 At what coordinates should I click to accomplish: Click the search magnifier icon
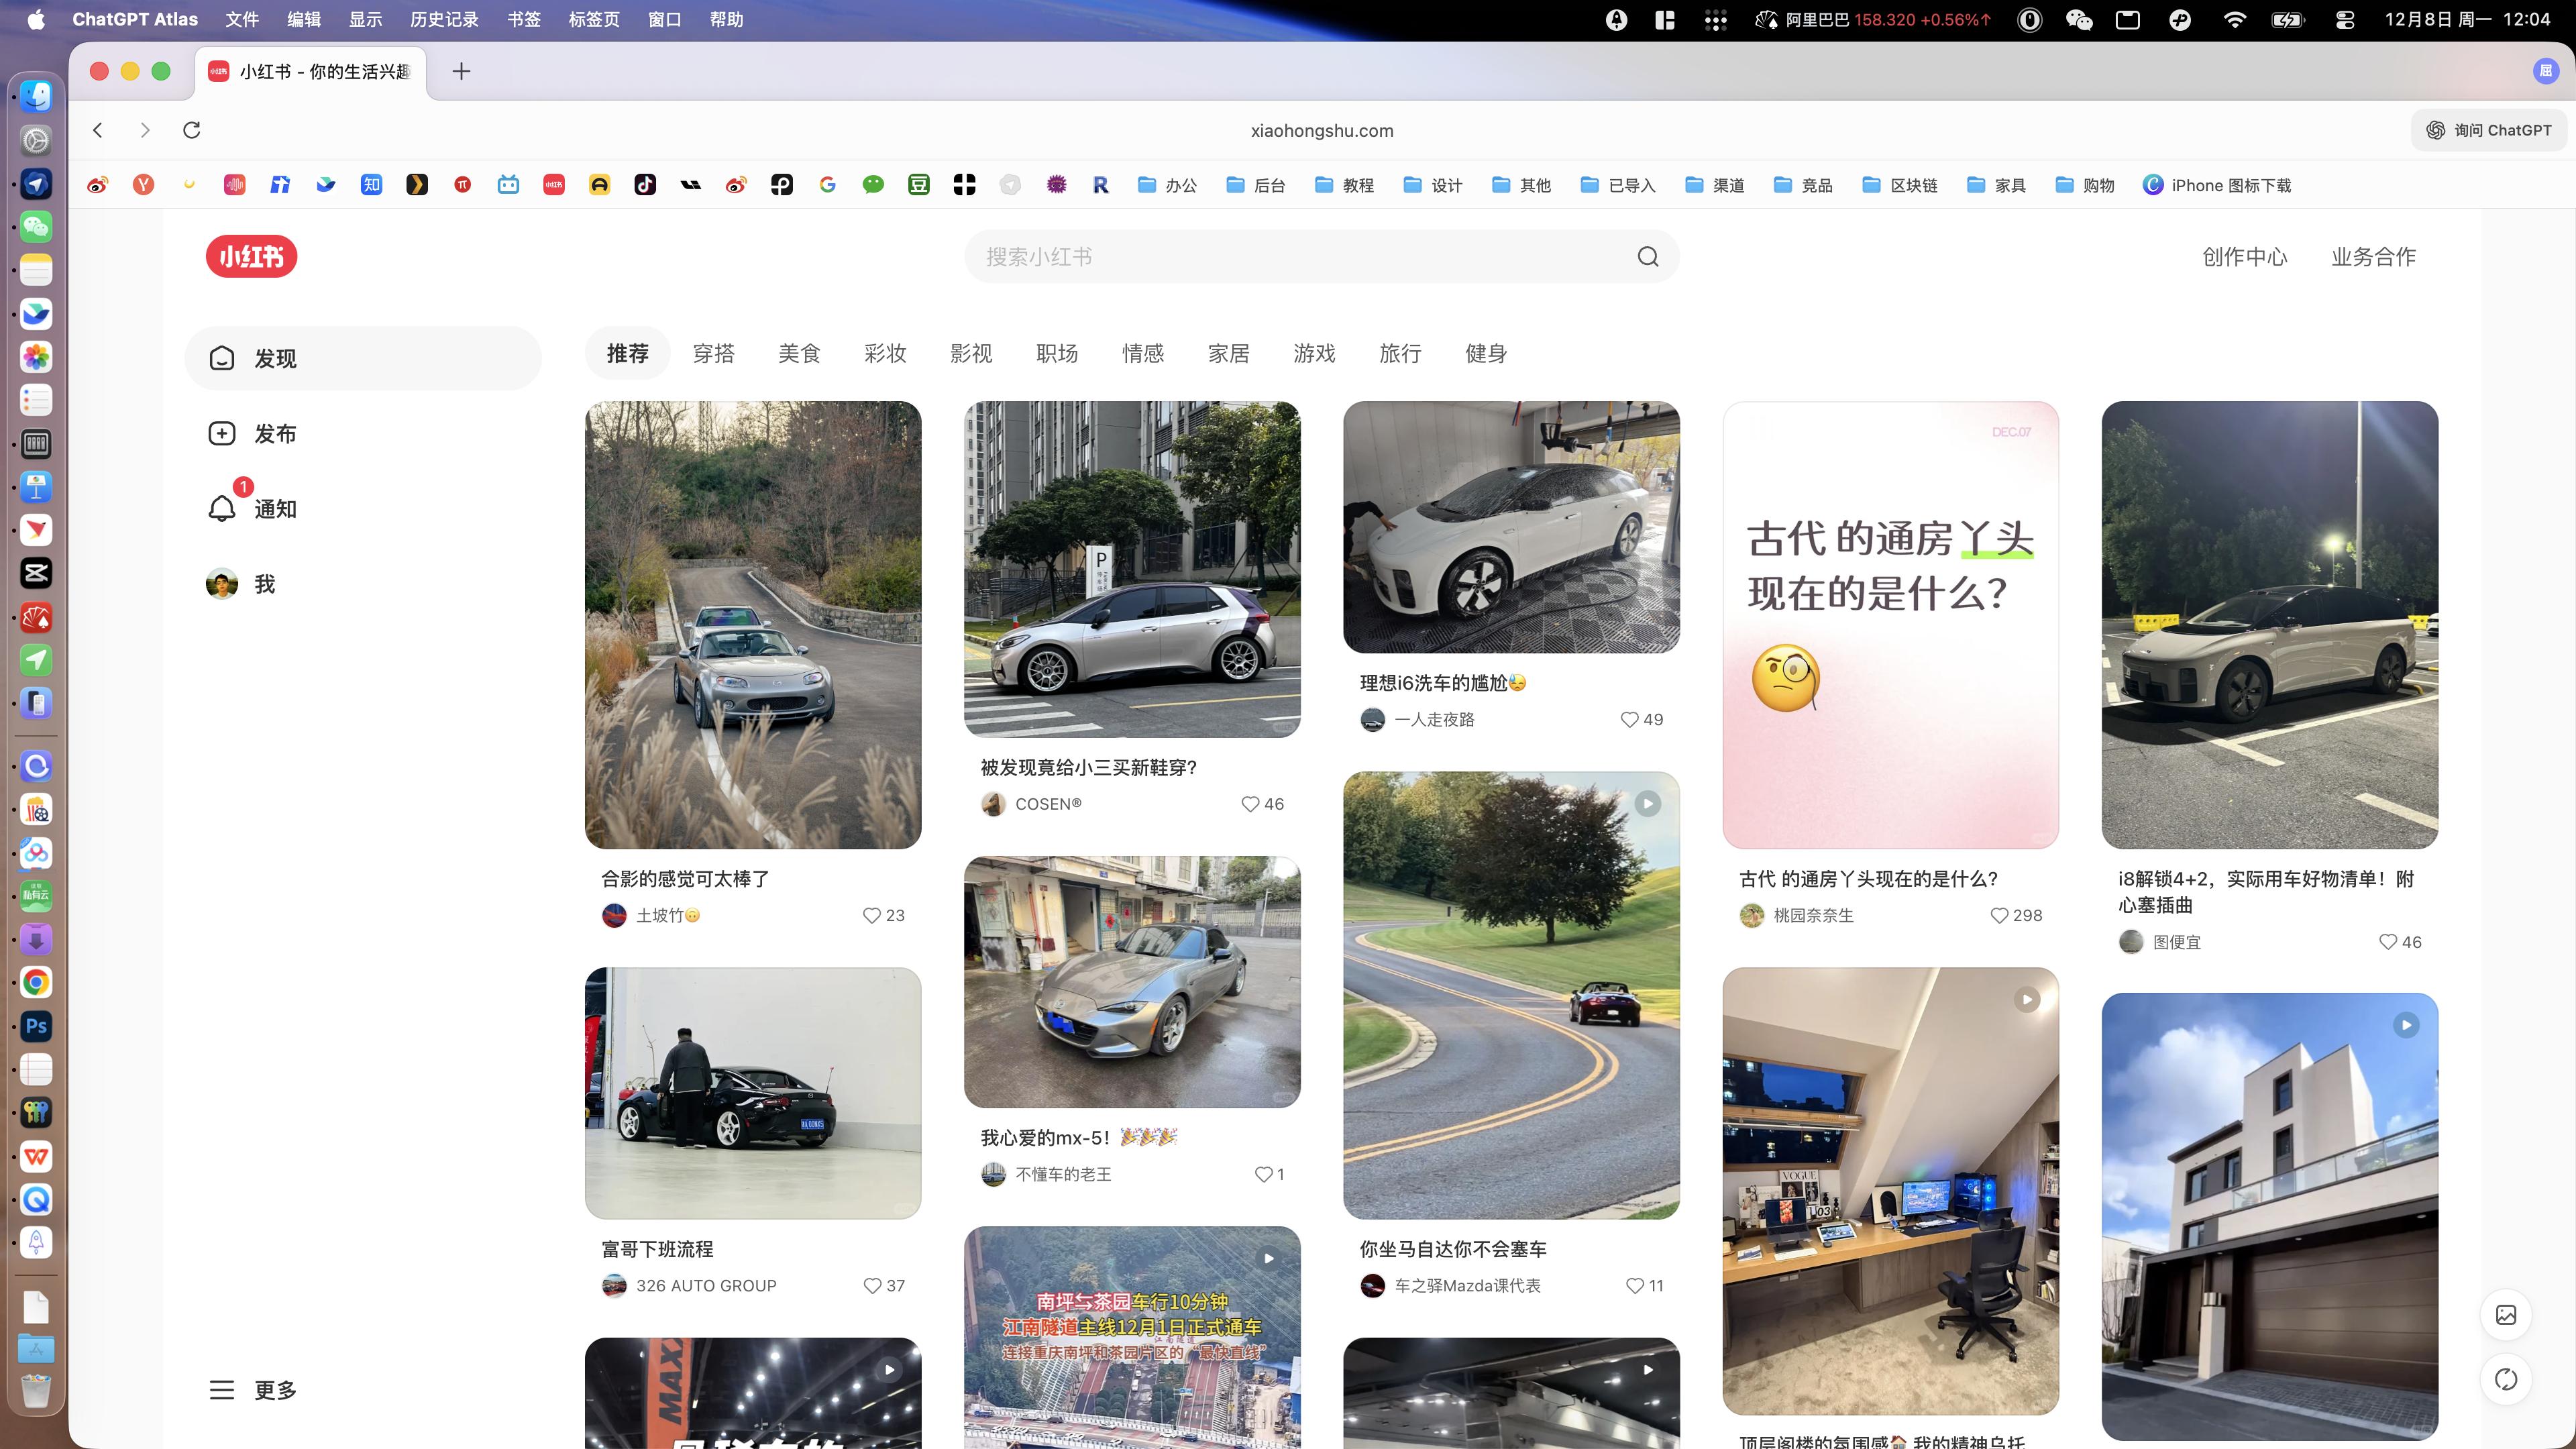(x=1647, y=256)
